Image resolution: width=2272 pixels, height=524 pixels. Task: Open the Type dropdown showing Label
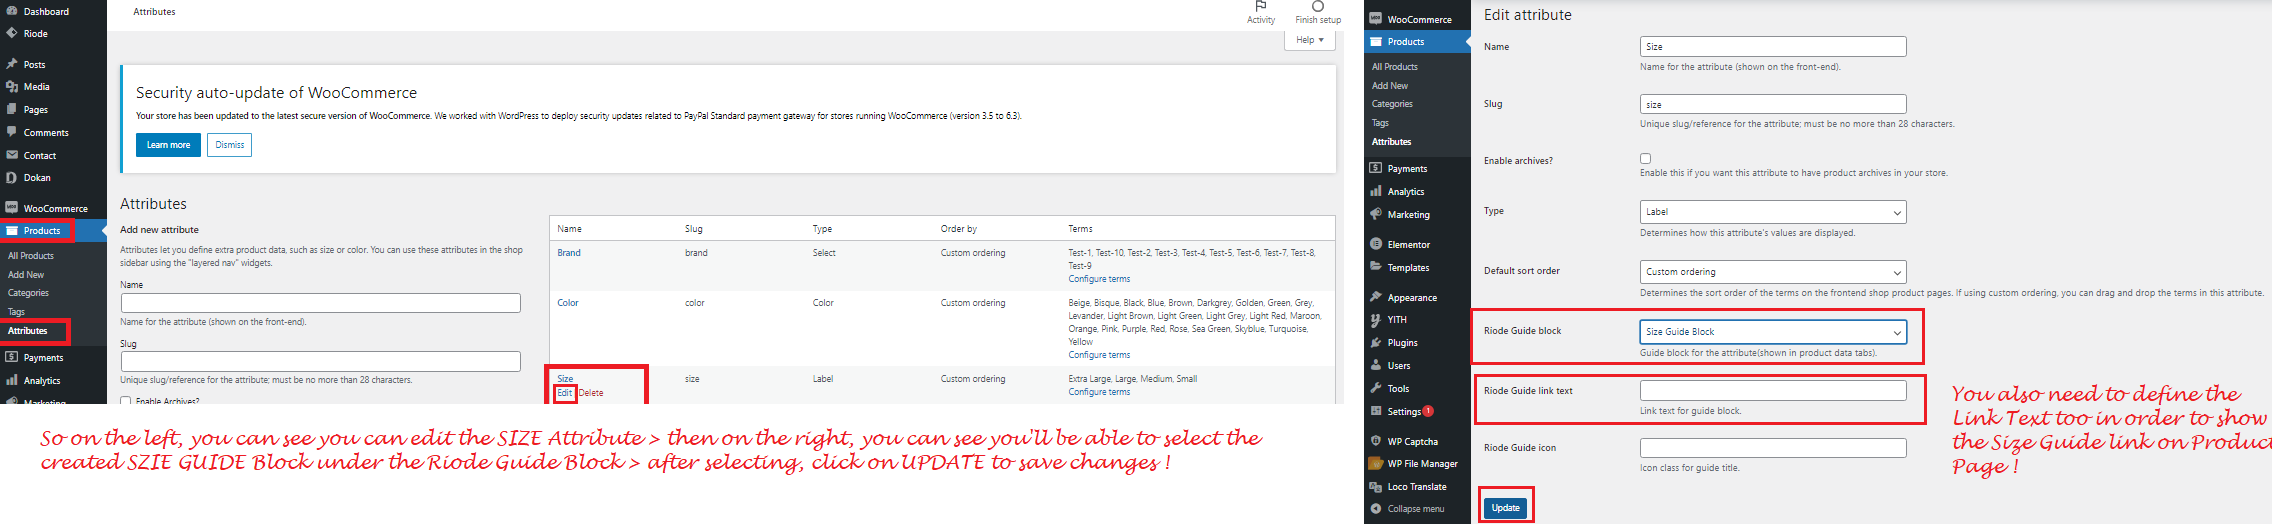[1773, 212]
